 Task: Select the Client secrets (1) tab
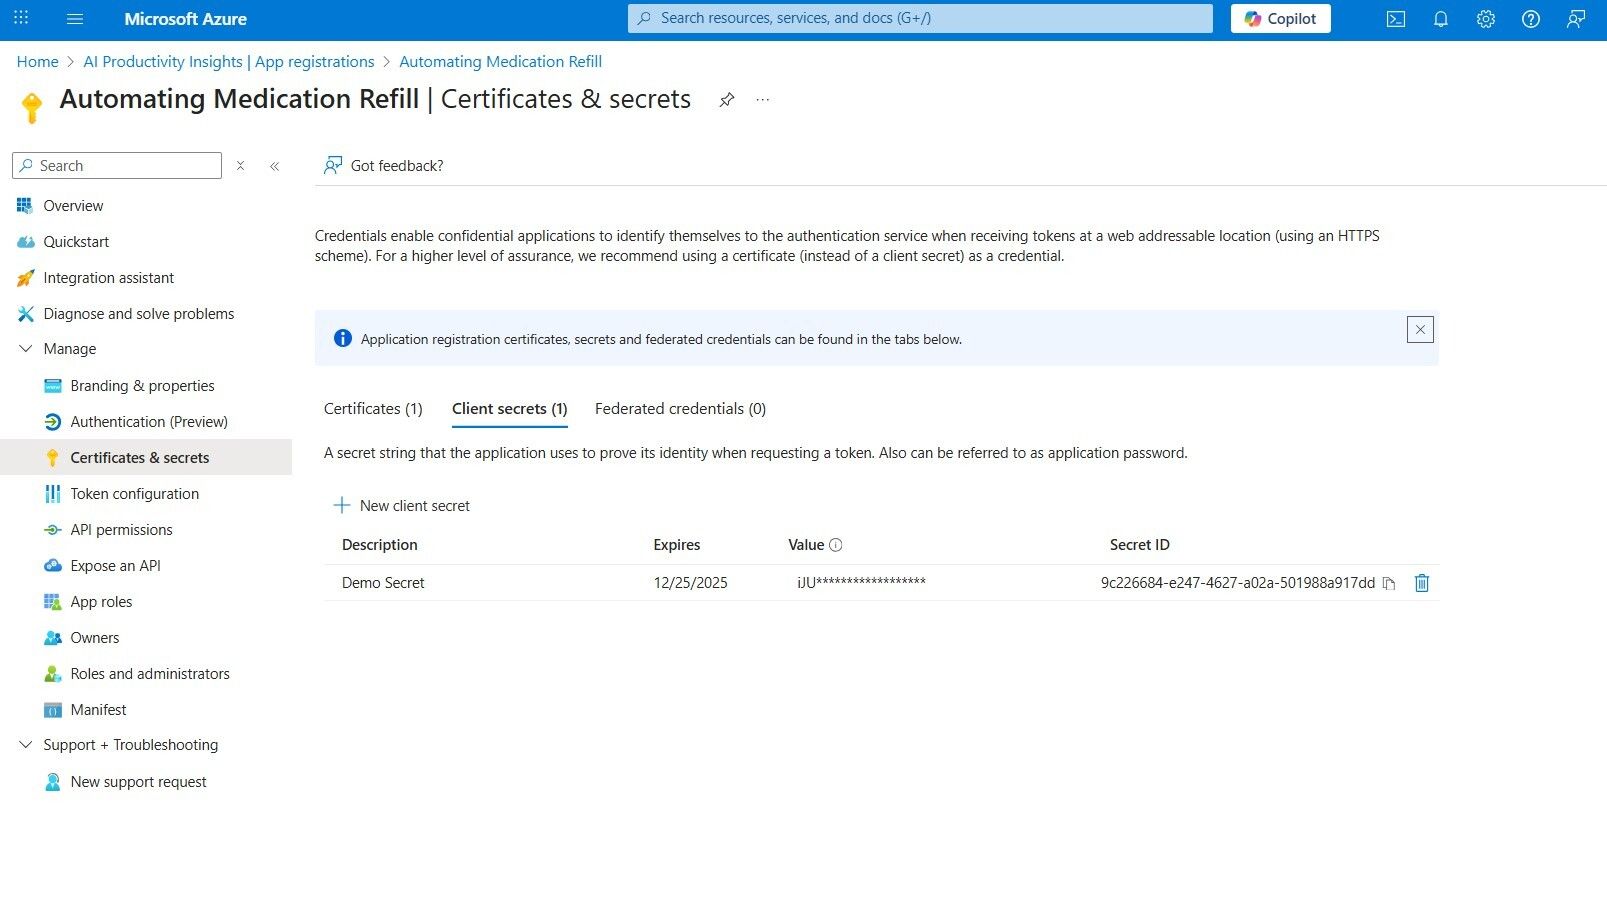(510, 409)
